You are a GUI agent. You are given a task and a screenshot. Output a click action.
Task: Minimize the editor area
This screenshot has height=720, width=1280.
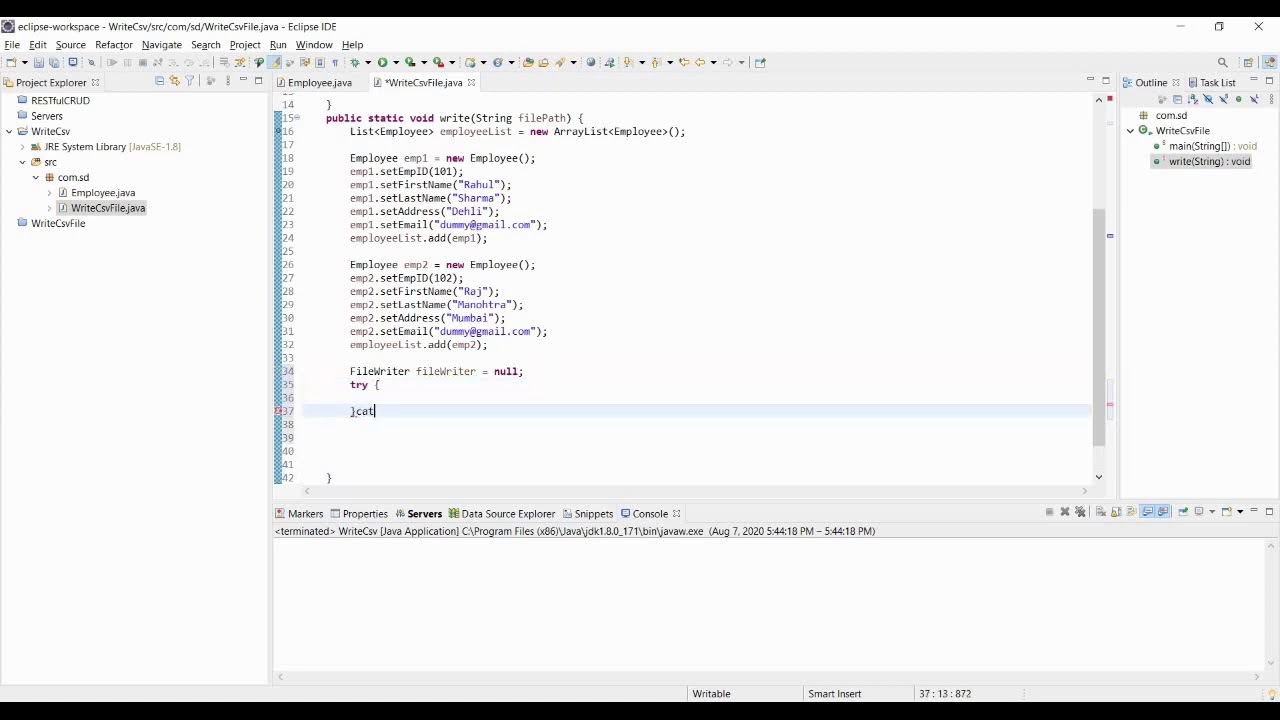[1090, 80]
